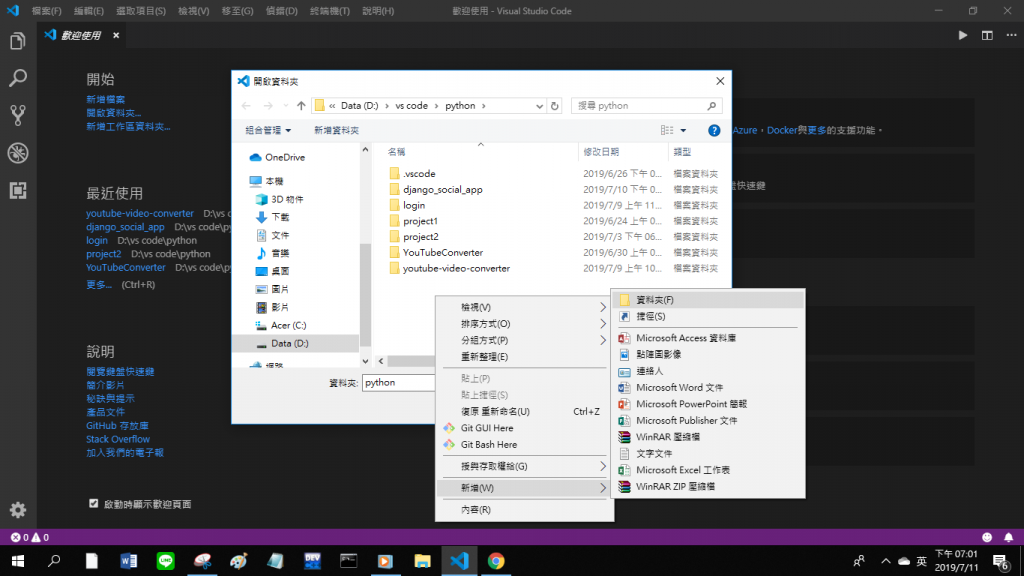Open the Explorer view in activity bar
The height and width of the screenshot is (576, 1024).
click(18, 41)
